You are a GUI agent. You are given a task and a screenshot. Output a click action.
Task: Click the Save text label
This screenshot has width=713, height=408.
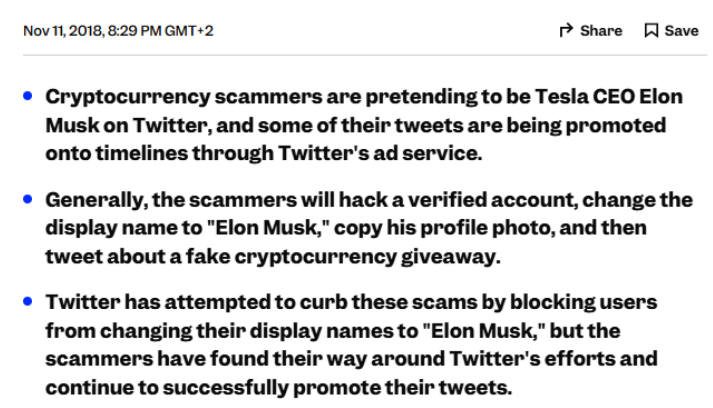pyautogui.click(x=681, y=30)
